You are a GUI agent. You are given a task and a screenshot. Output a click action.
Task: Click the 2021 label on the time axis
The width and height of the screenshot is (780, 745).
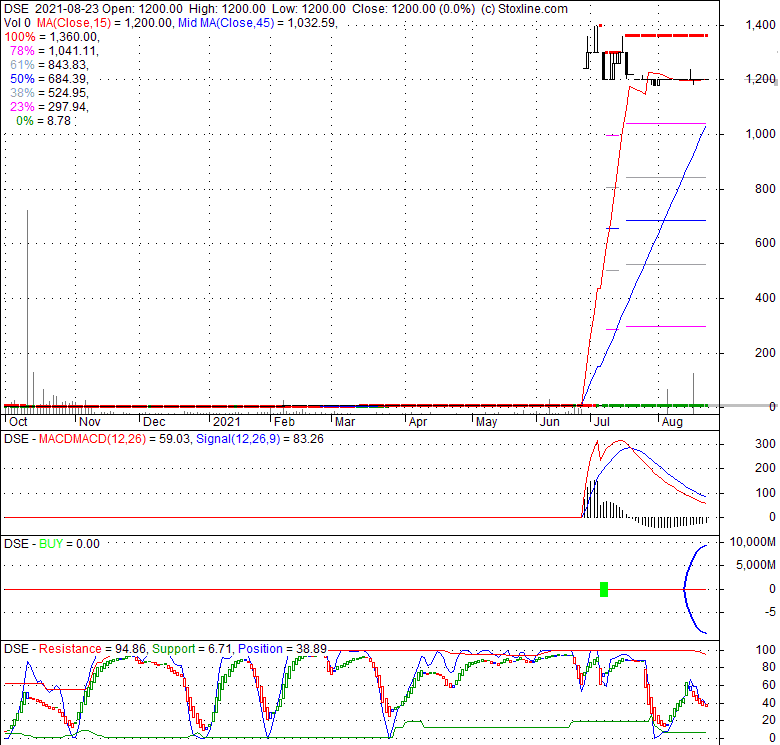tap(227, 422)
